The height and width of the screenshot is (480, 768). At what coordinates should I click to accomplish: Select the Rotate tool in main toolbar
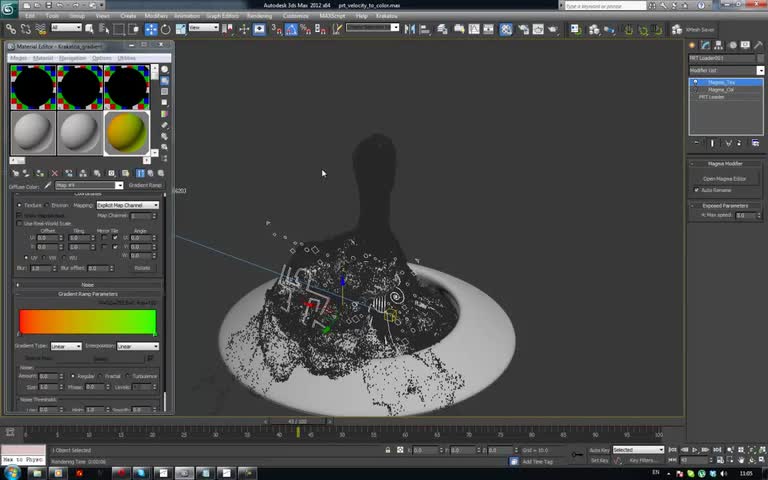(x=163, y=29)
